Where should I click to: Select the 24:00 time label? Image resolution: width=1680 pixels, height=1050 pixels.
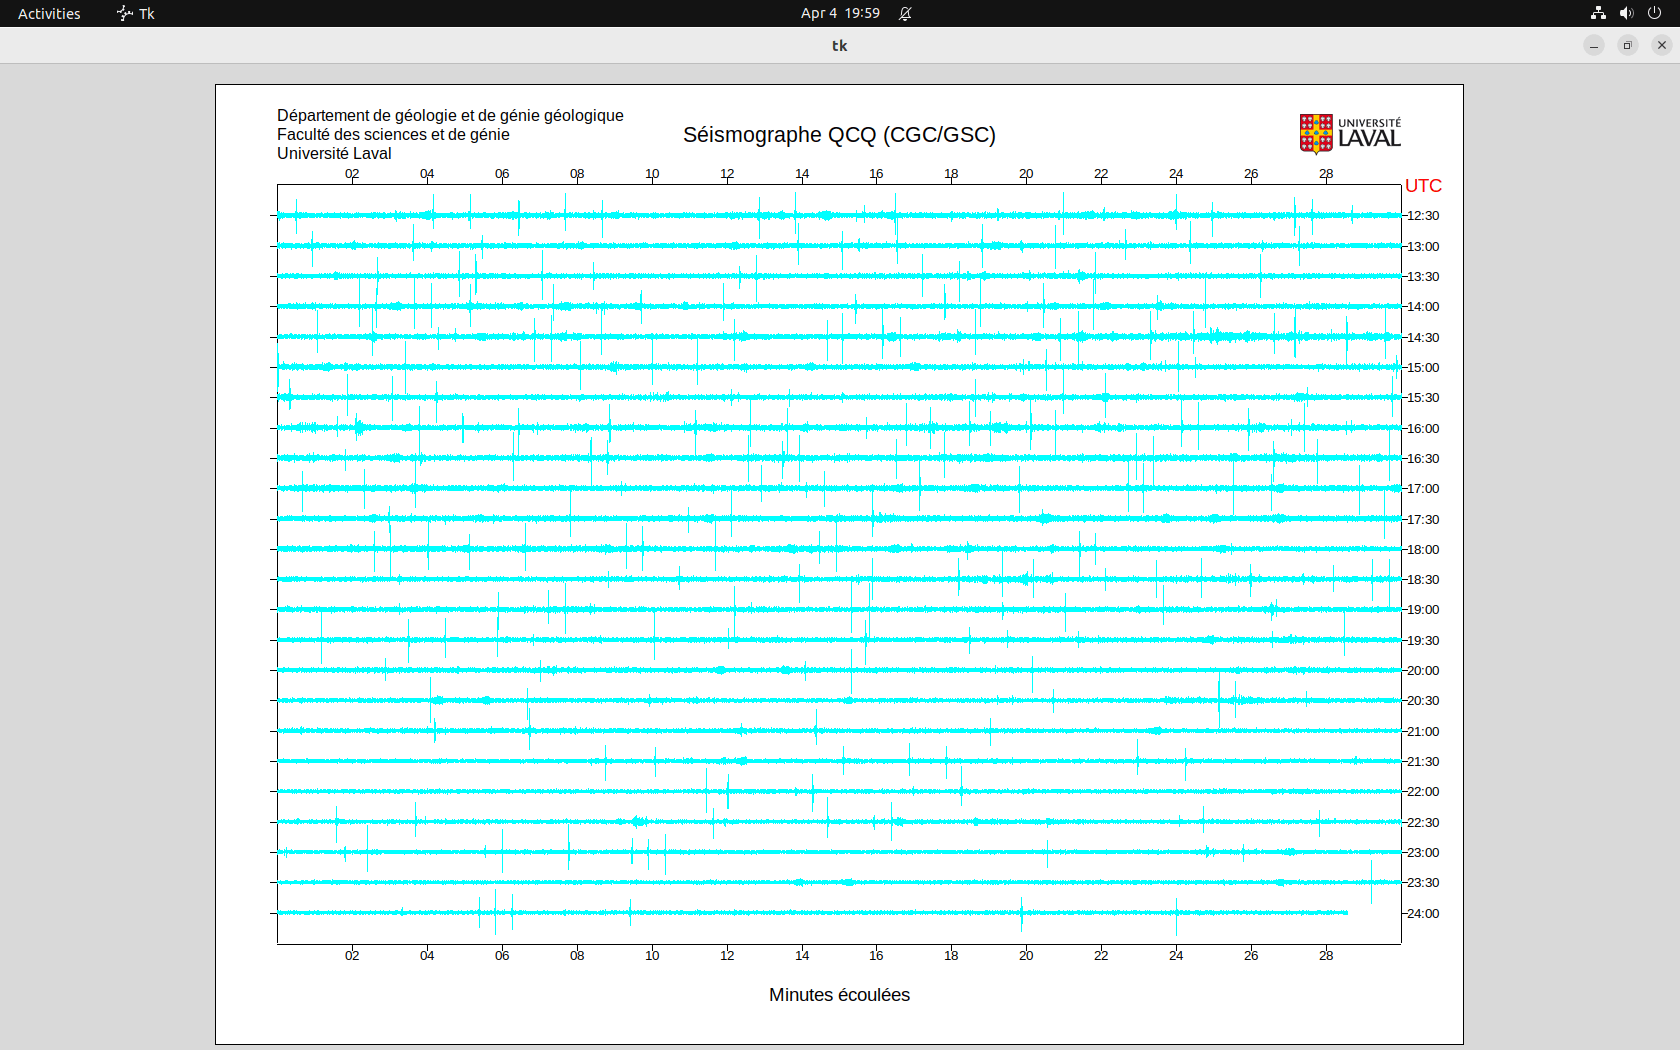(x=1423, y=914)
